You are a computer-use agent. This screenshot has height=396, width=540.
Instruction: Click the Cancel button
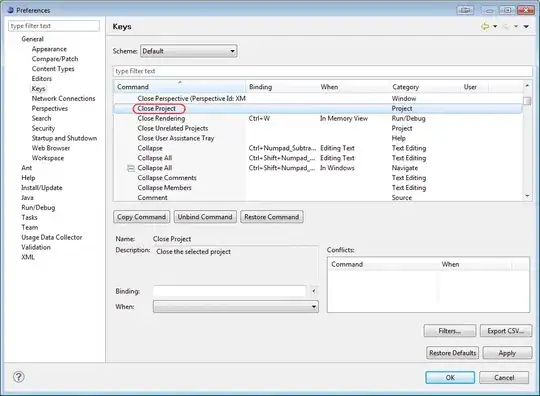[504, 377]
